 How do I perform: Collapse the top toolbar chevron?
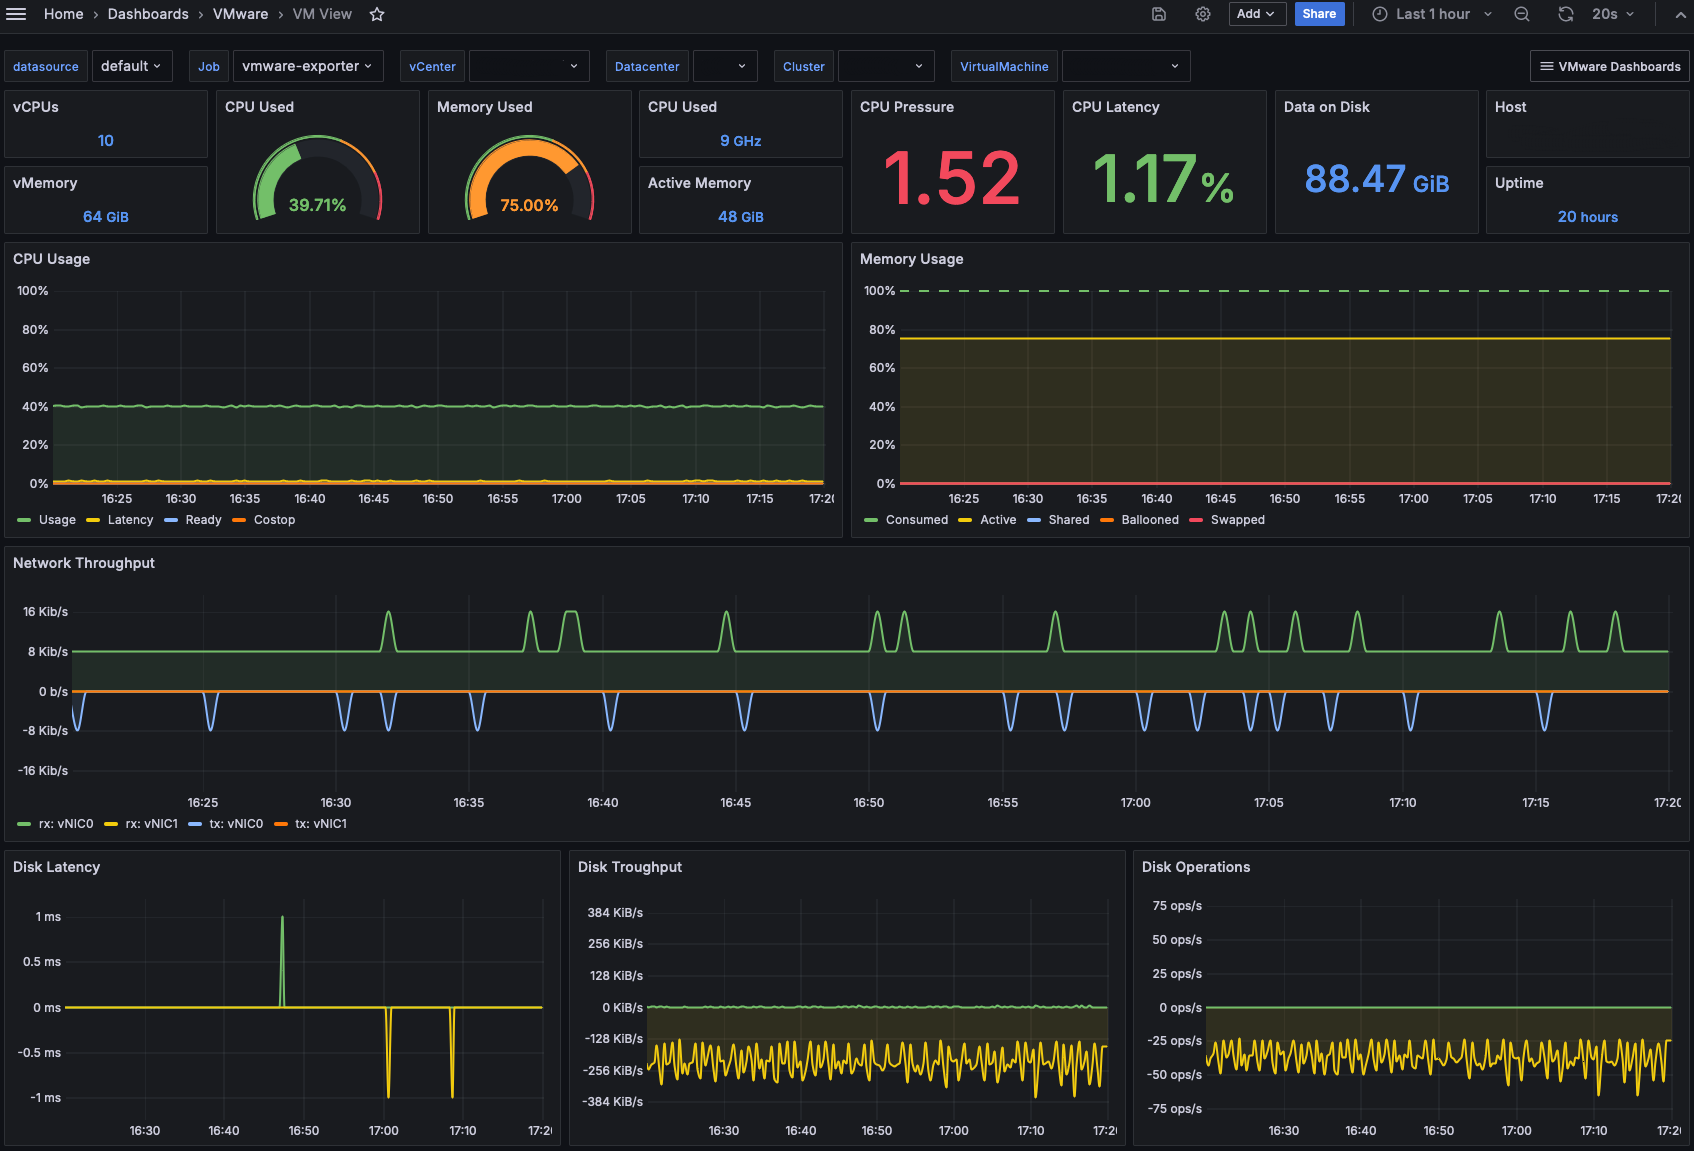click(x=1680, y=14)
